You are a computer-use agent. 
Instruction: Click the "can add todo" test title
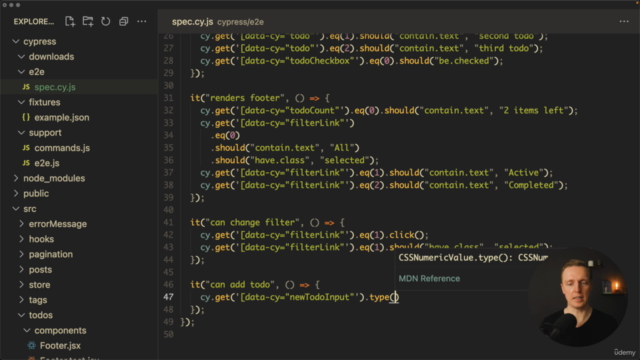(x=240, y=284)
